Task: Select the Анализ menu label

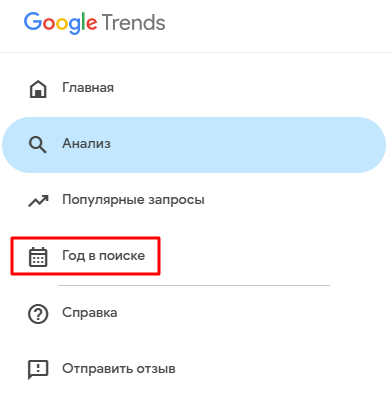Action: pos(86,144)
